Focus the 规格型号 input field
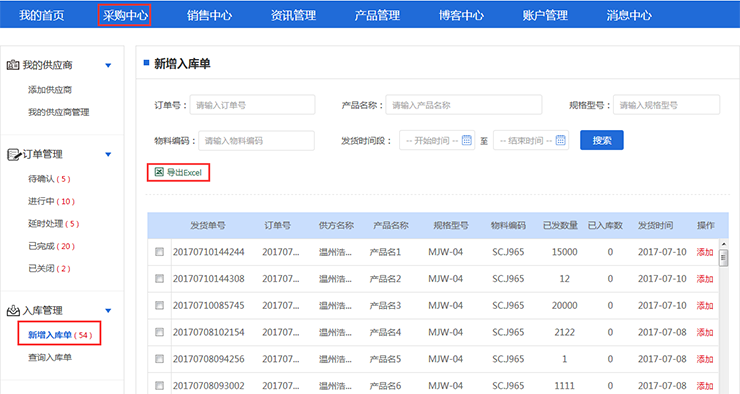 tap(666, 105)
